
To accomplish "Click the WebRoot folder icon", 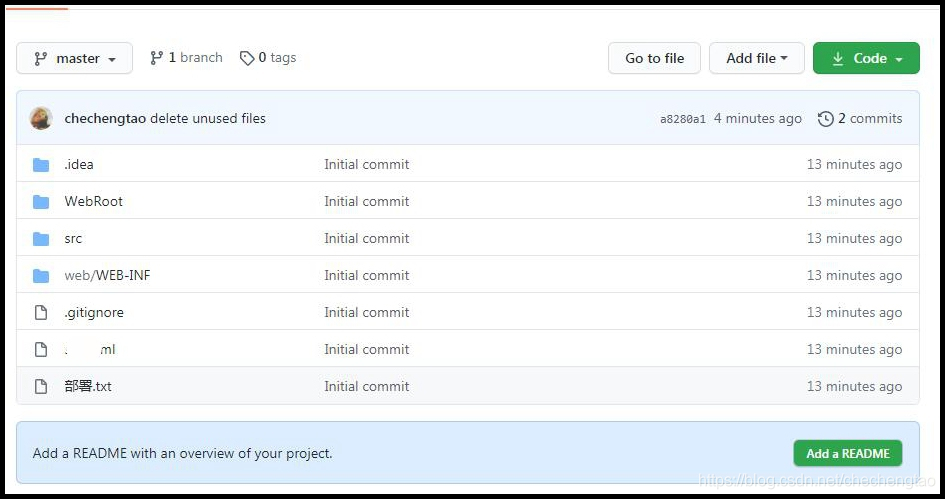I will [x=41, y=202].
